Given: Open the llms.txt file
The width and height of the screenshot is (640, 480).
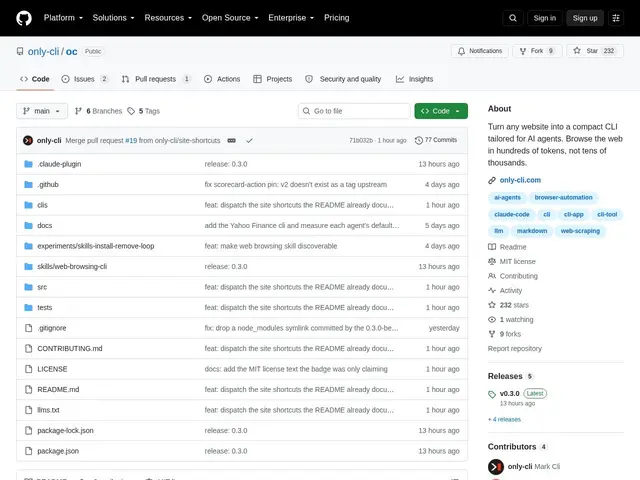Looking at the screenshot, I should click(48, 410).
